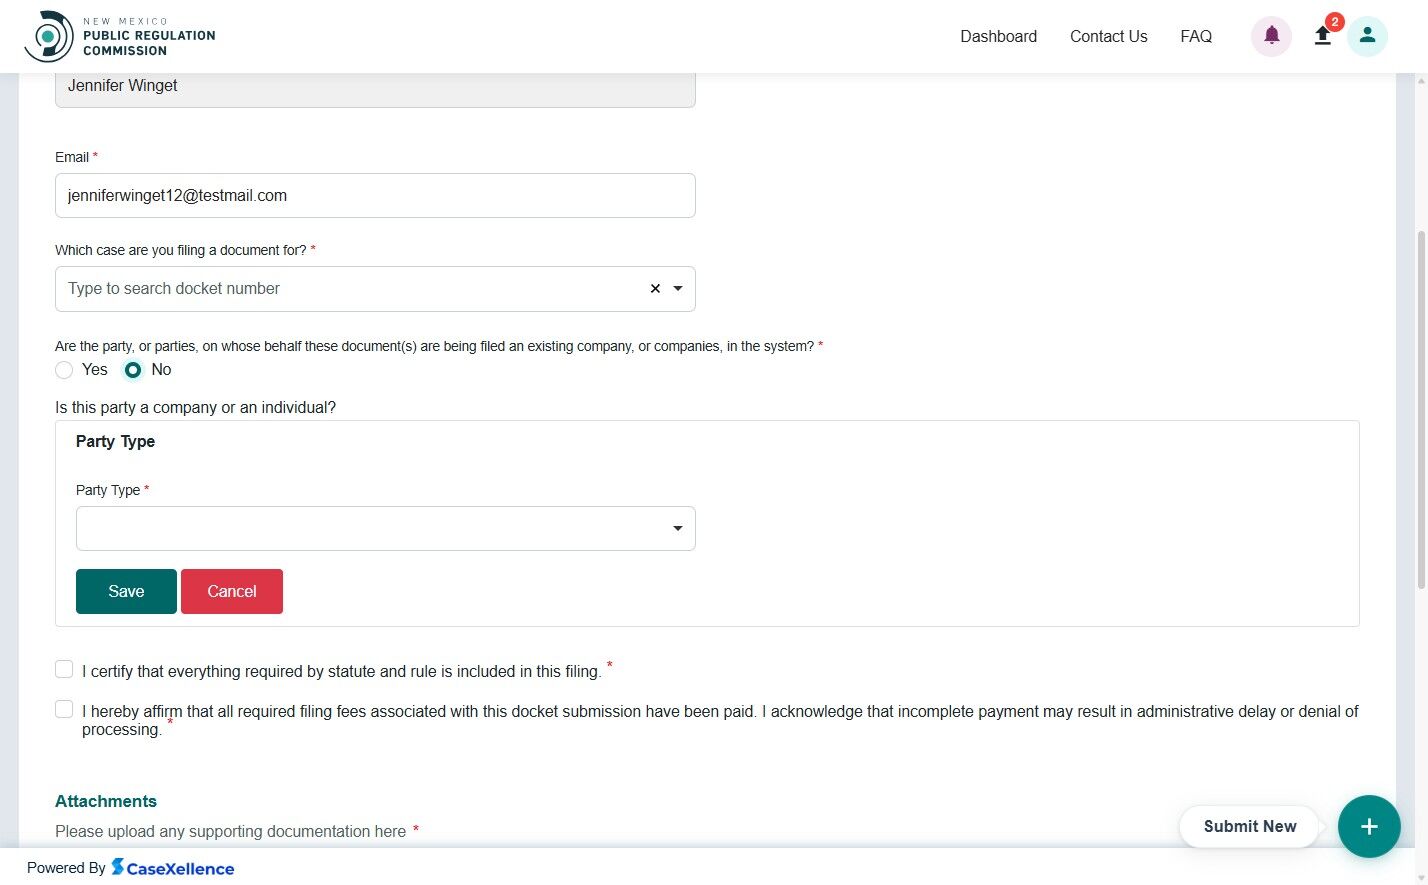This screenshot has height=885, width=1428.
Task: Expand the docket number dropdown arrow
Action: pyautogui.click(x=678, y=289)
